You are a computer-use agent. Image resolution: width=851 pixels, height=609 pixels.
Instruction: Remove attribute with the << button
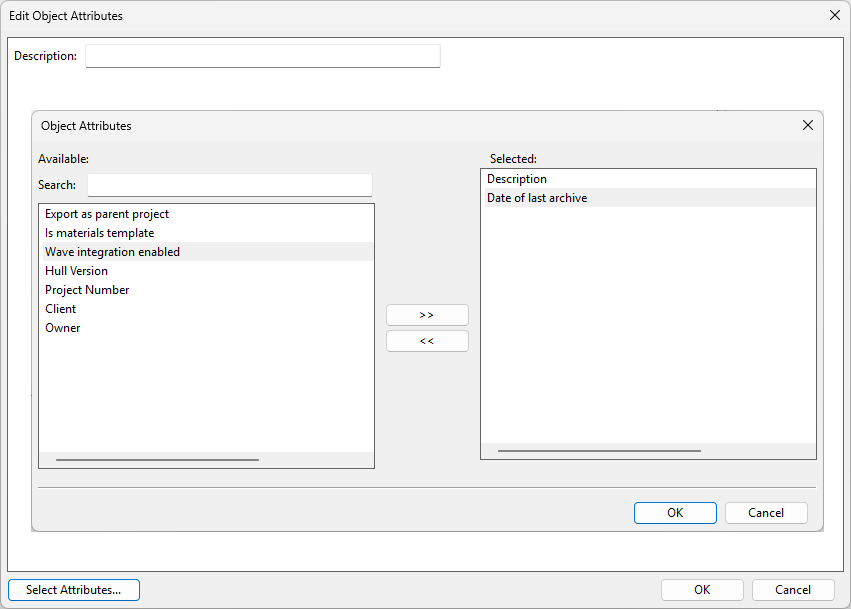427,341
